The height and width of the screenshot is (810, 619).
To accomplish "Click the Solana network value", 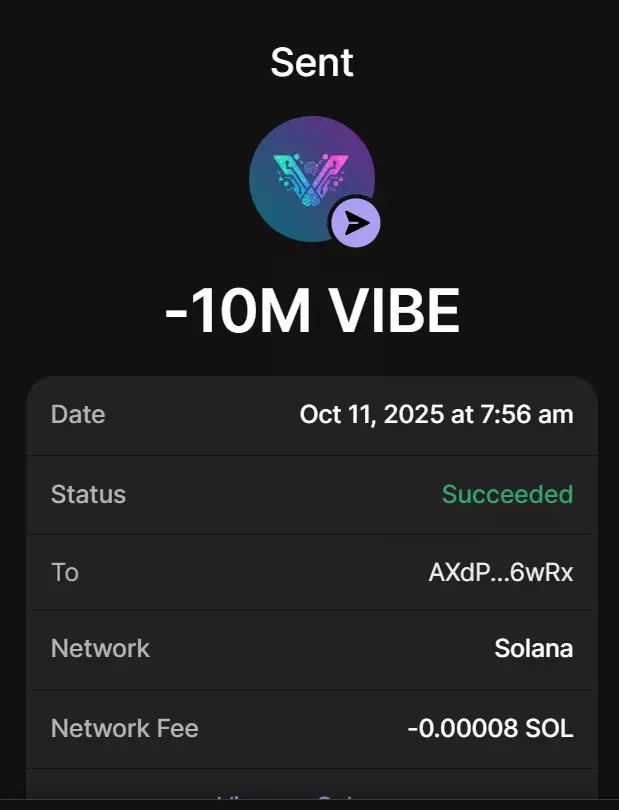I will (x=533, y=648).
